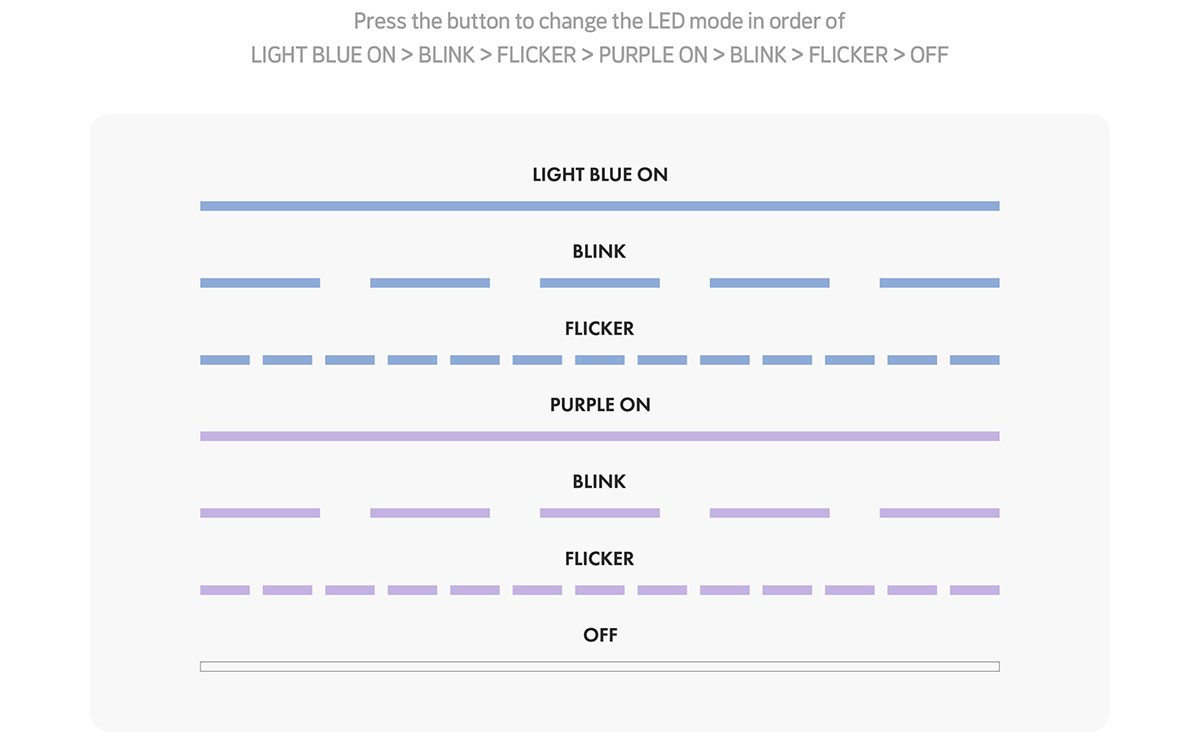This screenshot has width=1200, height=750.
Task: Click first purple flicker dash
Action: [x=225, y=590]
